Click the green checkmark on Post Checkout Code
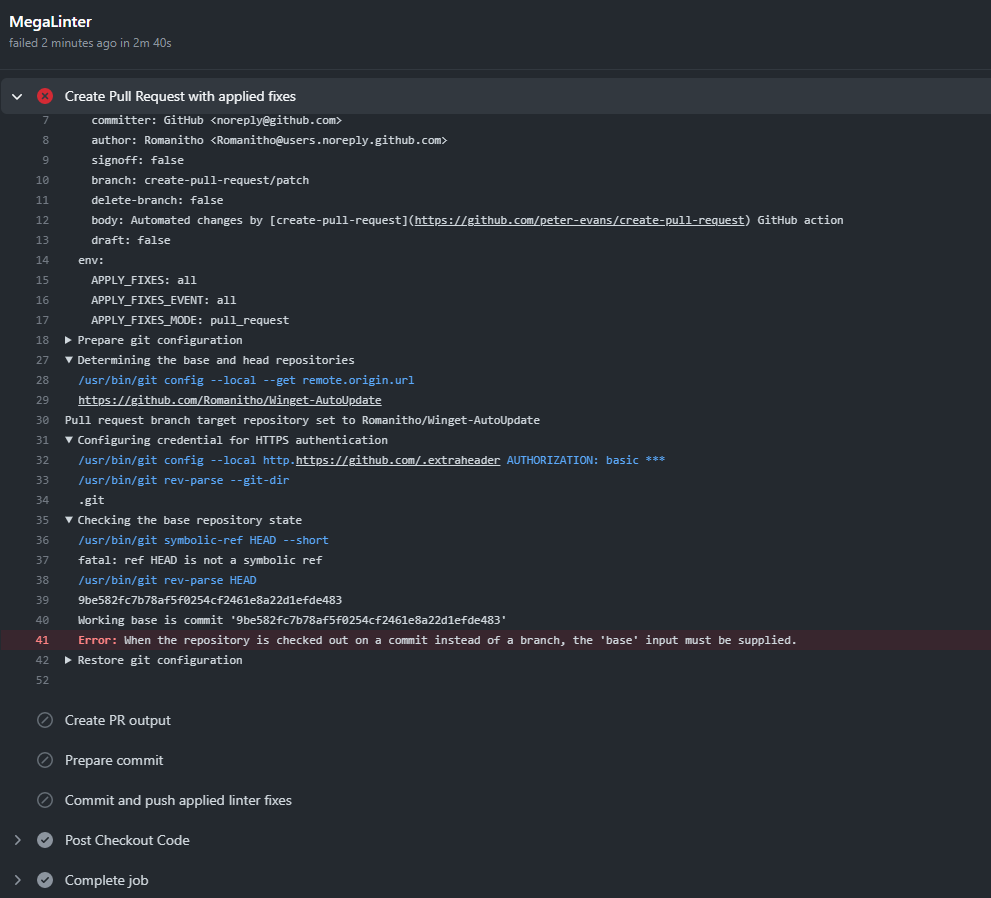991x898 pixels. click(44, 840)
